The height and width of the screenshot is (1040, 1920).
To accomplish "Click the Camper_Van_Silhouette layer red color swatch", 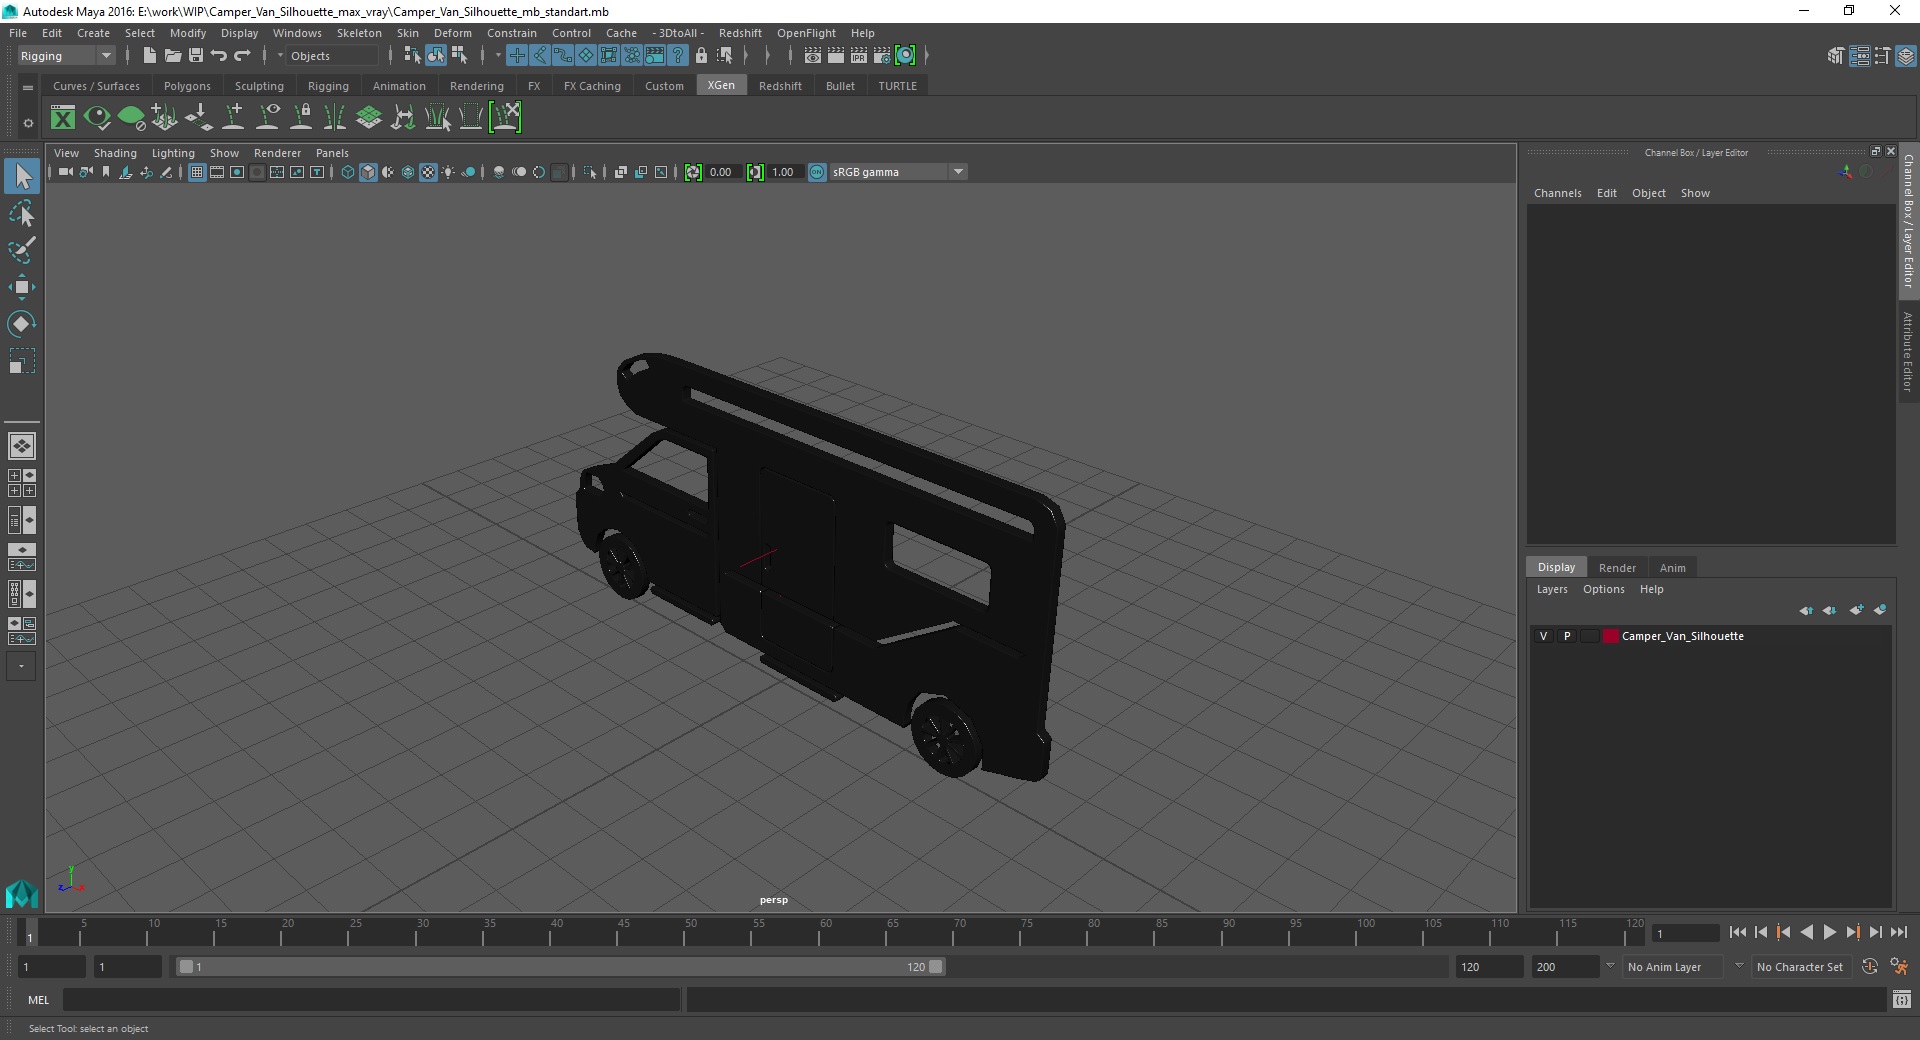I will [1610, 636].
